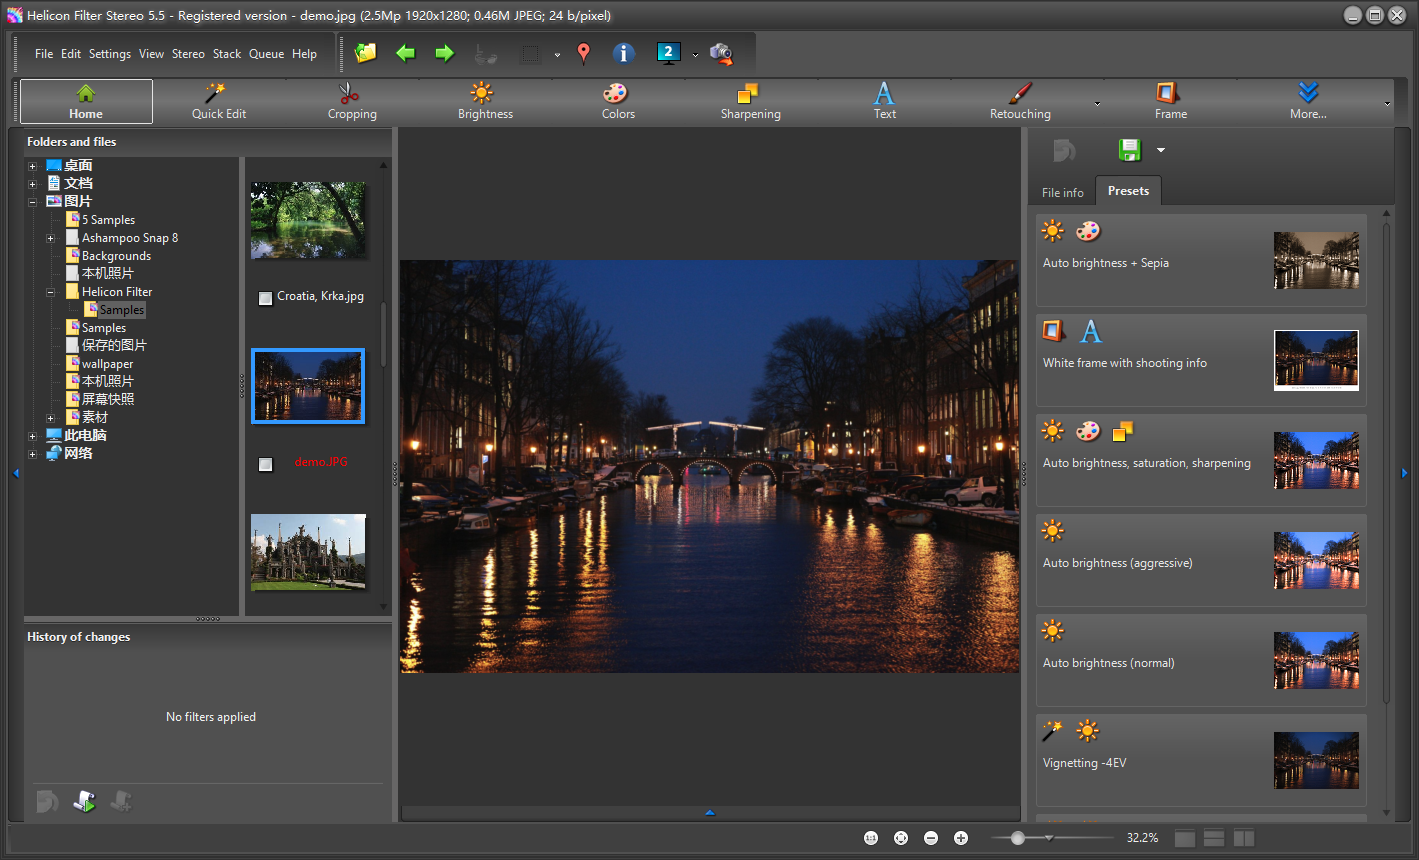Screen dimensions: 1419x860
Task: Open the Stereo menu
Action: (188, 54)
